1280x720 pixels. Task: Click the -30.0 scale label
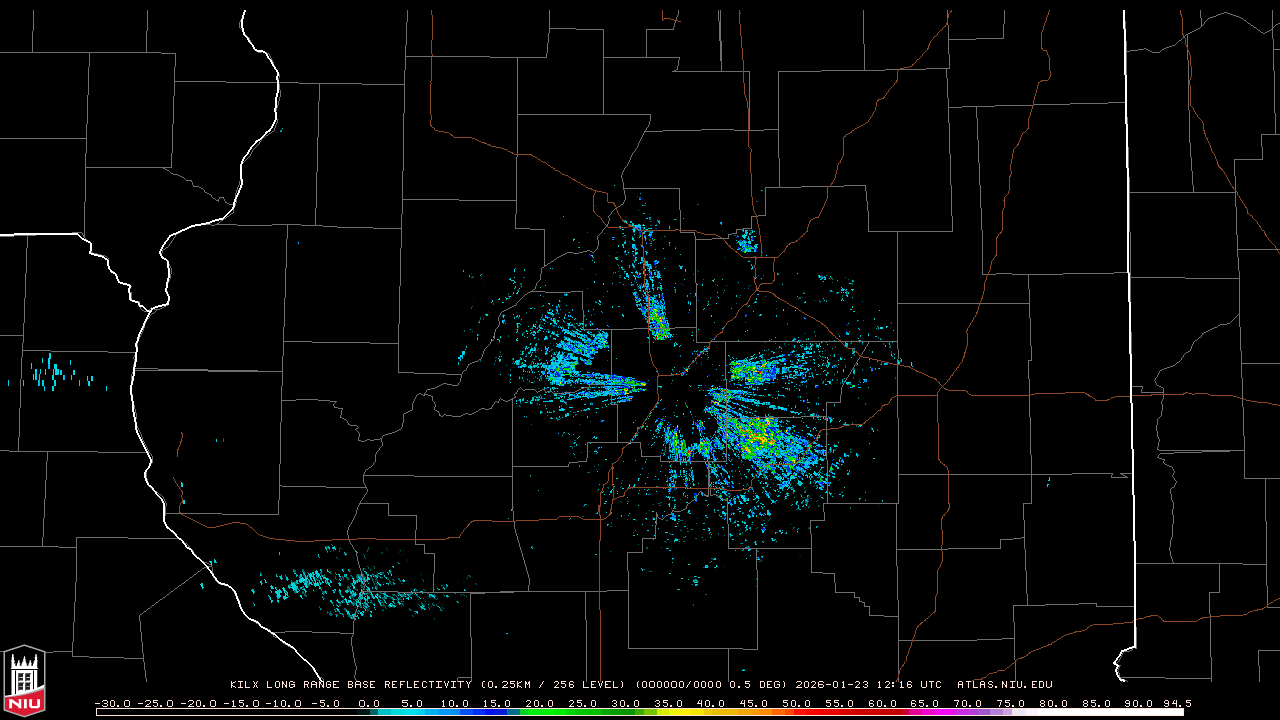pos(113,703)
